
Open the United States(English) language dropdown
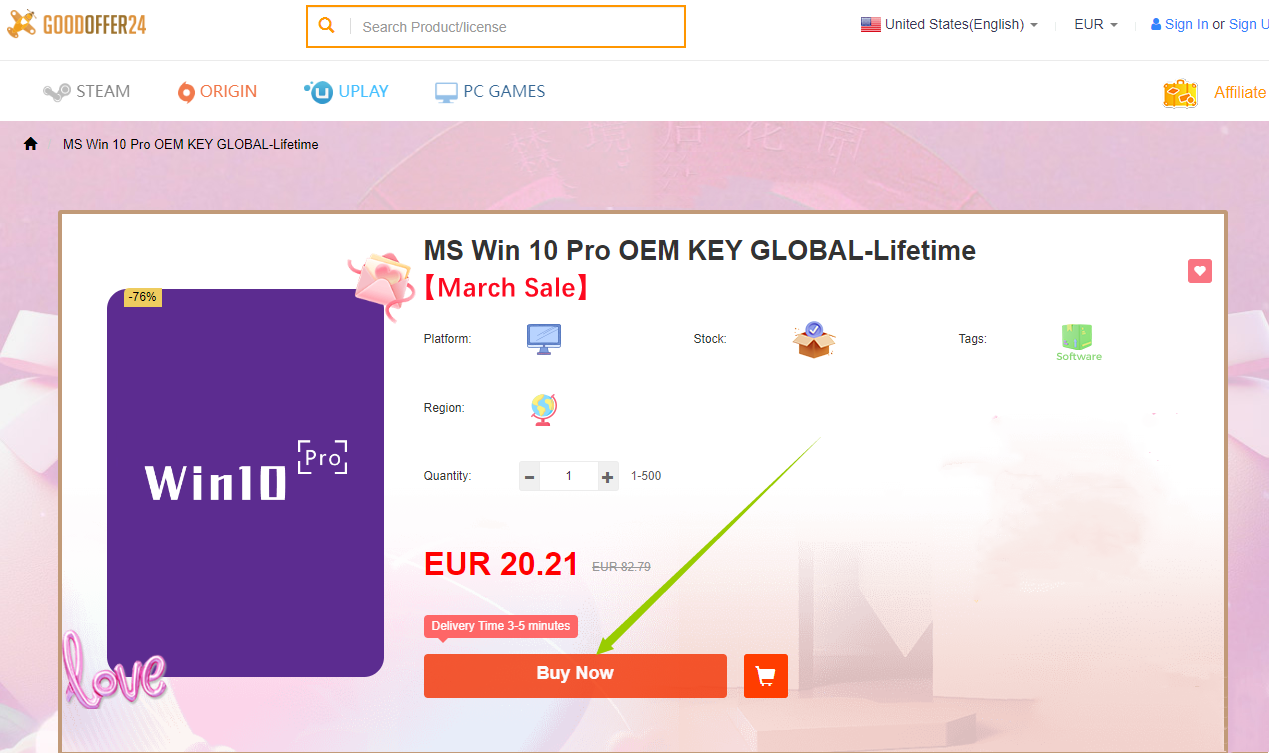(949, 24)
